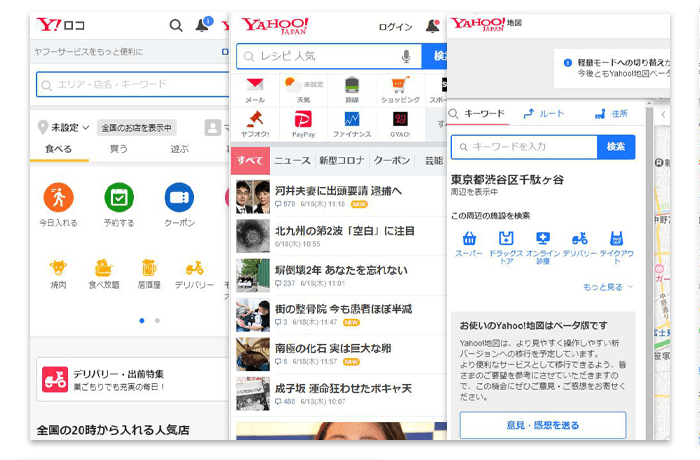Screen dimensions: 700x460
Task: Collapse map side panel with chevron
Action: click(x=663, y=115)
